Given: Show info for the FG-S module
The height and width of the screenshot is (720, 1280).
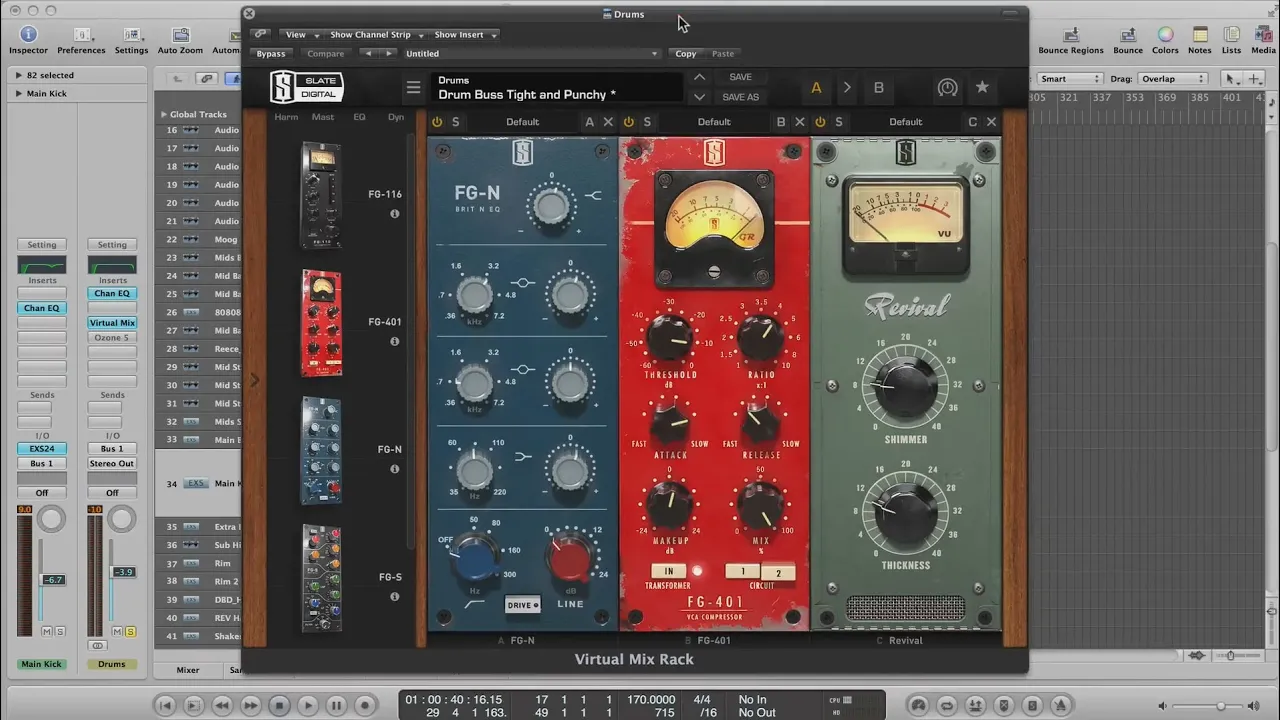Looking at the screenshot, I should click(x=394, y=597).
